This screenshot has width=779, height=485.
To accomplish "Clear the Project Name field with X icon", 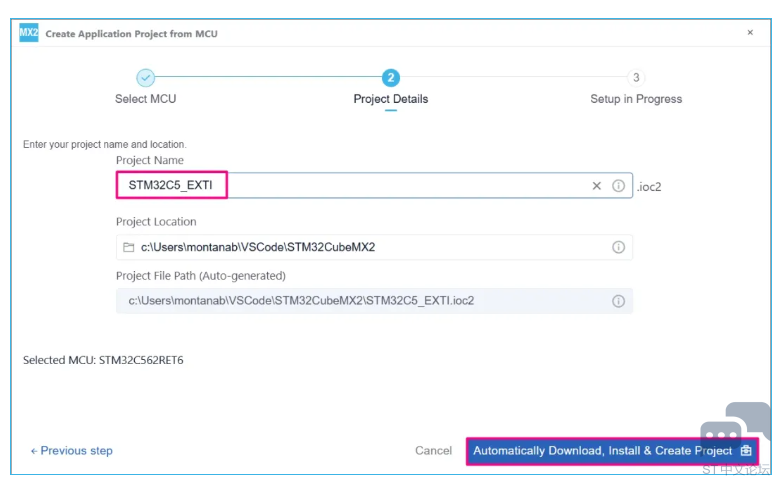I will click(597, 186).
